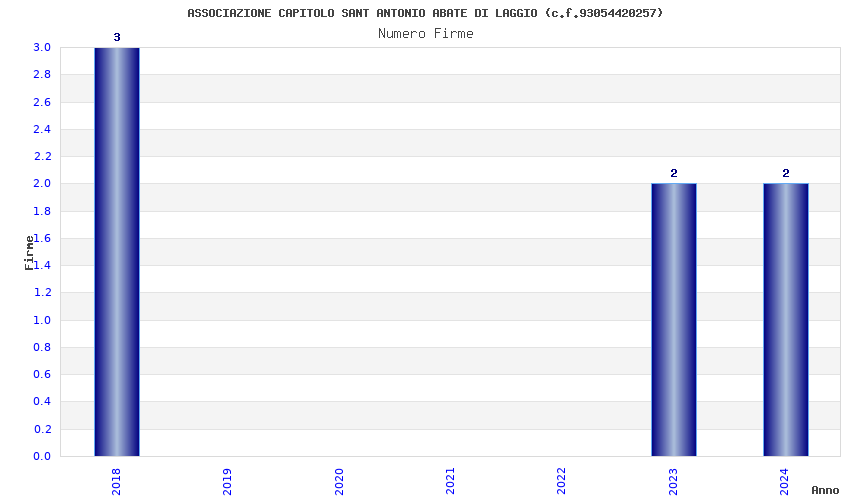Click the y-axis tick 0.0
The width and height of the screenshot is (850, 500).
click(x=42, y=456)
